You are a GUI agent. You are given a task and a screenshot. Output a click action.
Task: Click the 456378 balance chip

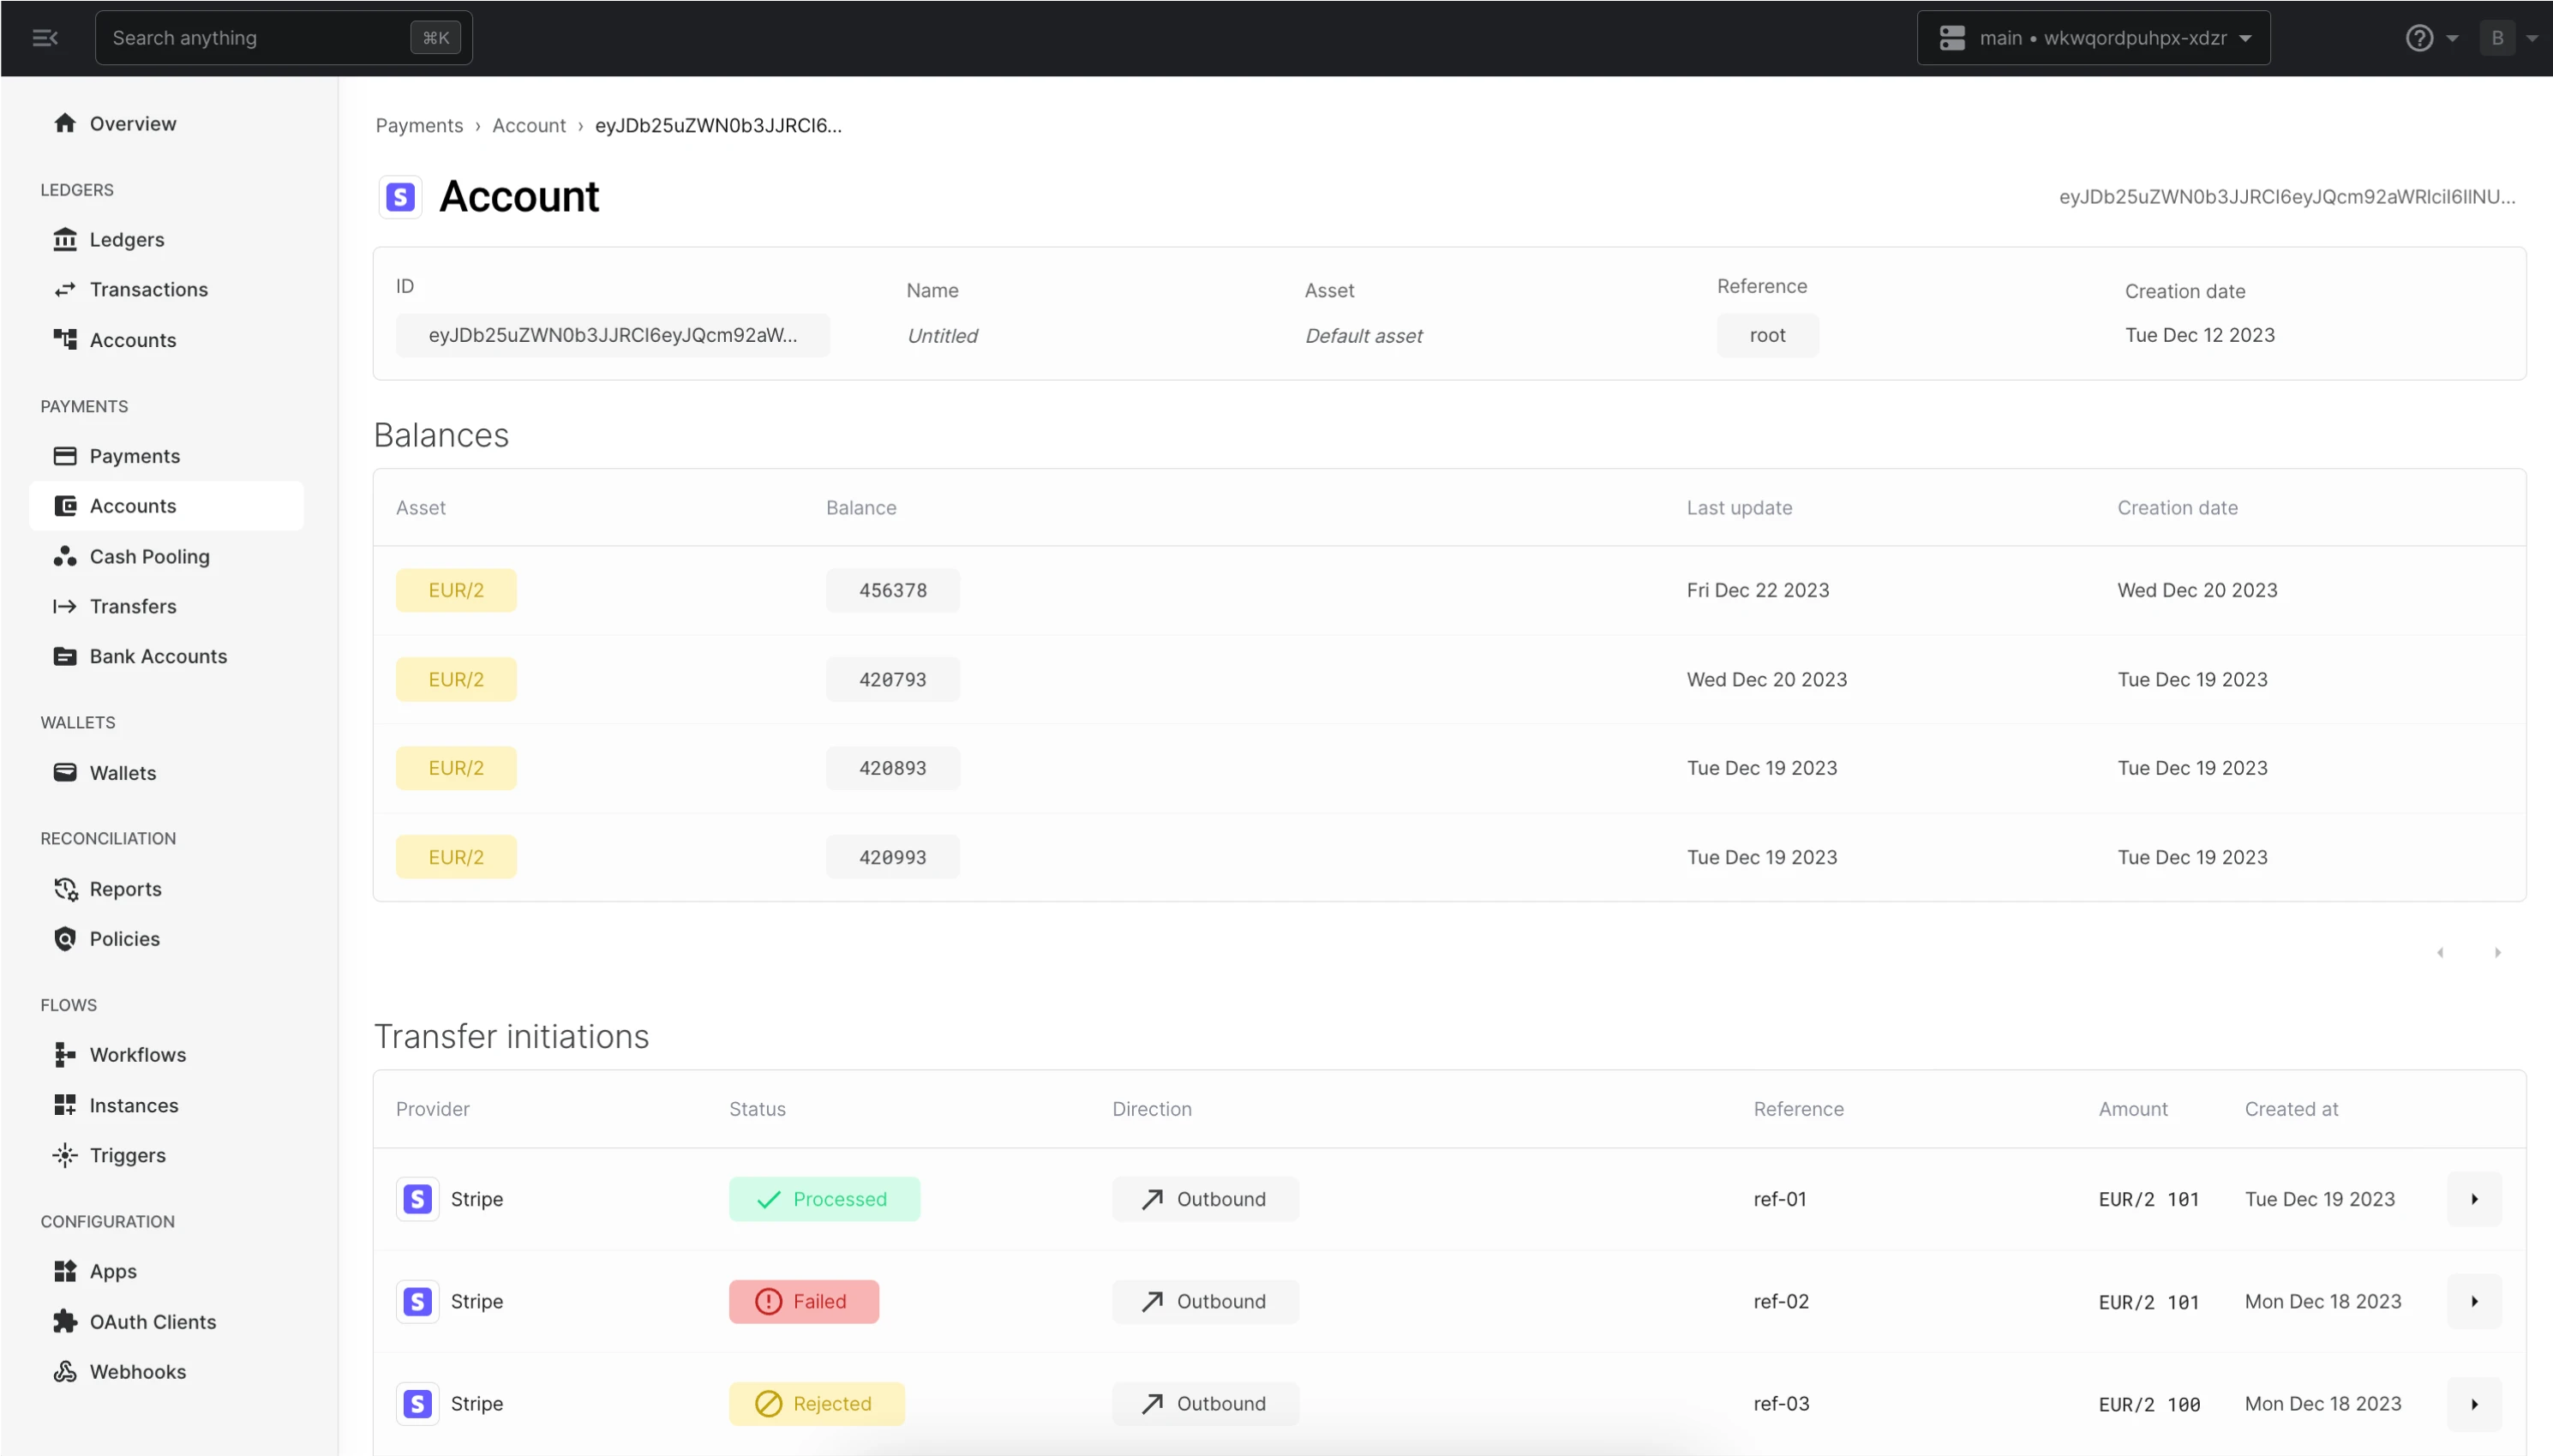coord(892,590)
